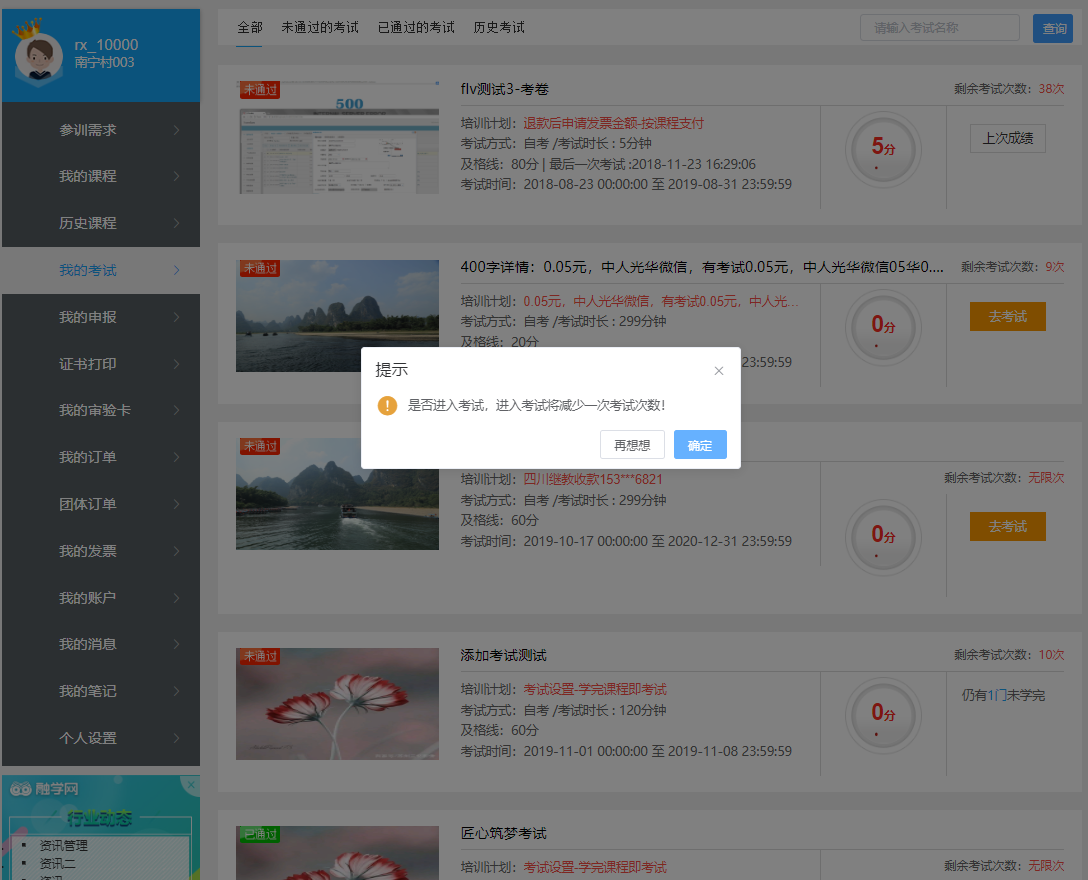Click the orange warning icon in the dialog
1088x880 pixels.
pos(387,405)
